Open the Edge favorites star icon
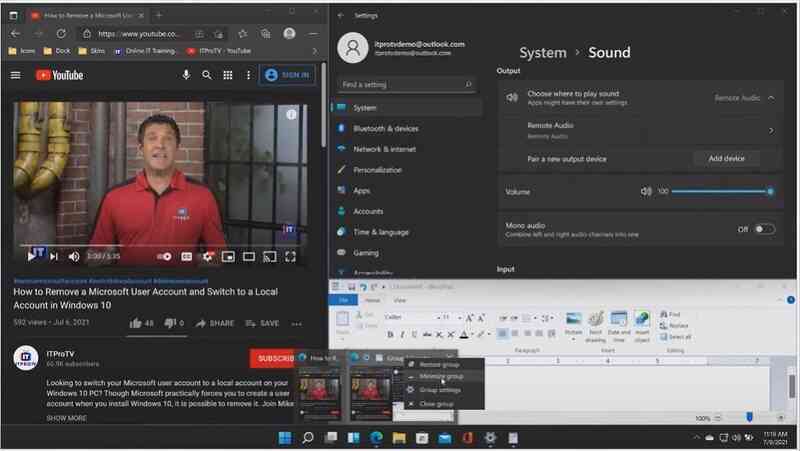Viewport: 800px width, 451px height. [242, 34]
